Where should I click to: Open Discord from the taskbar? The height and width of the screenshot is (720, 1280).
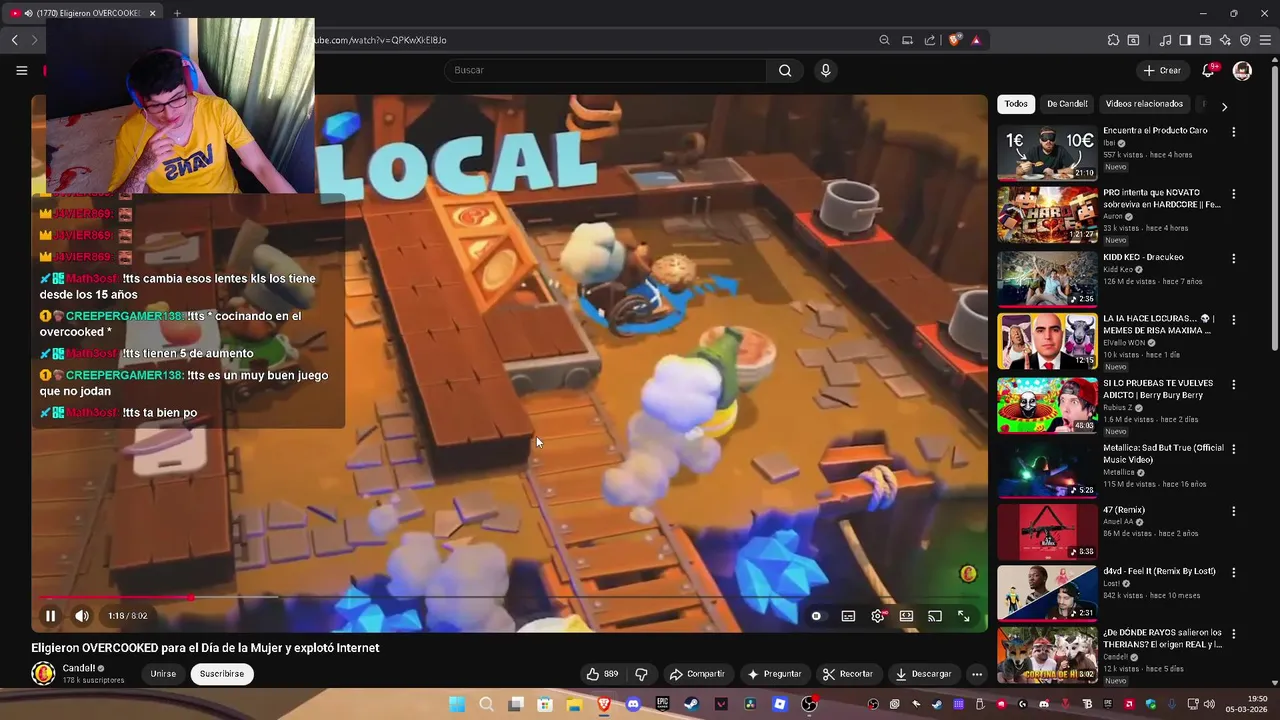pyautogui.click(x=632, y=704)
